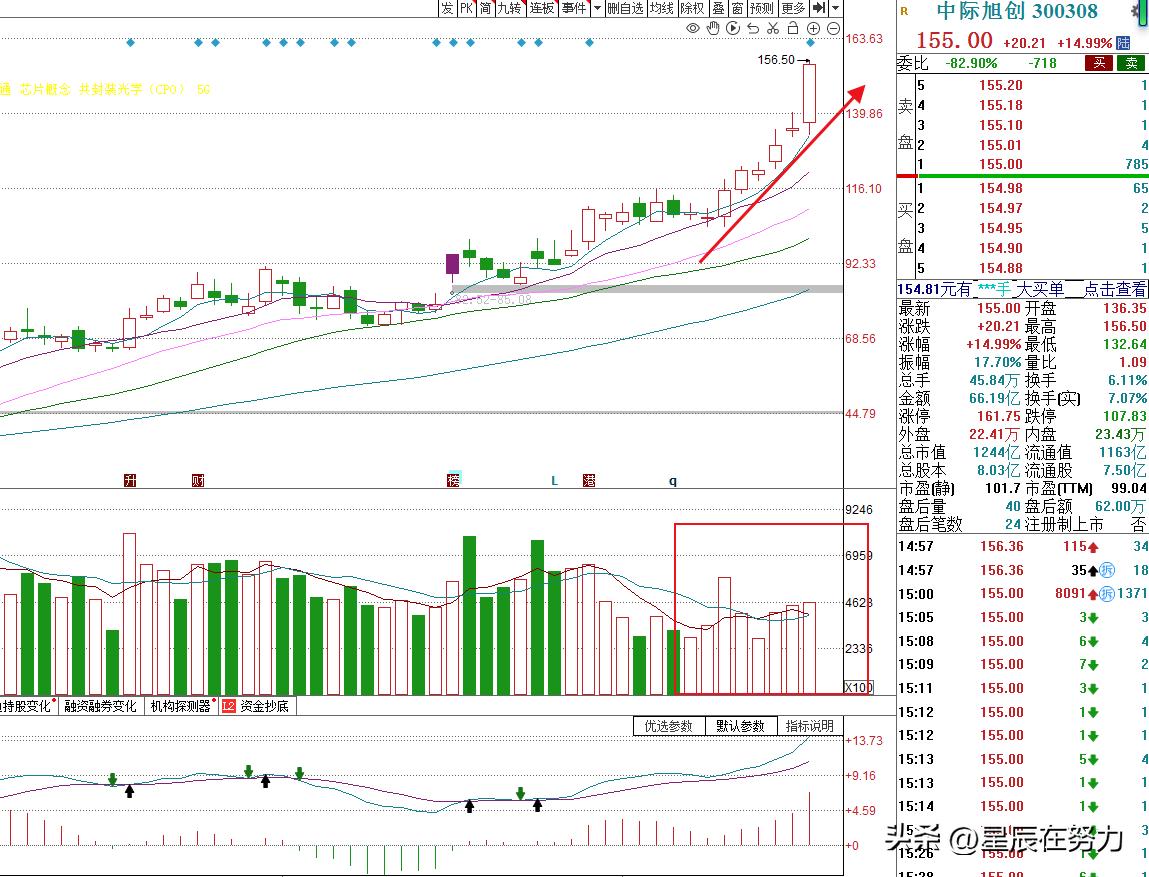
Task: Click sell level 5 price 155.20
Action: 1000,85
